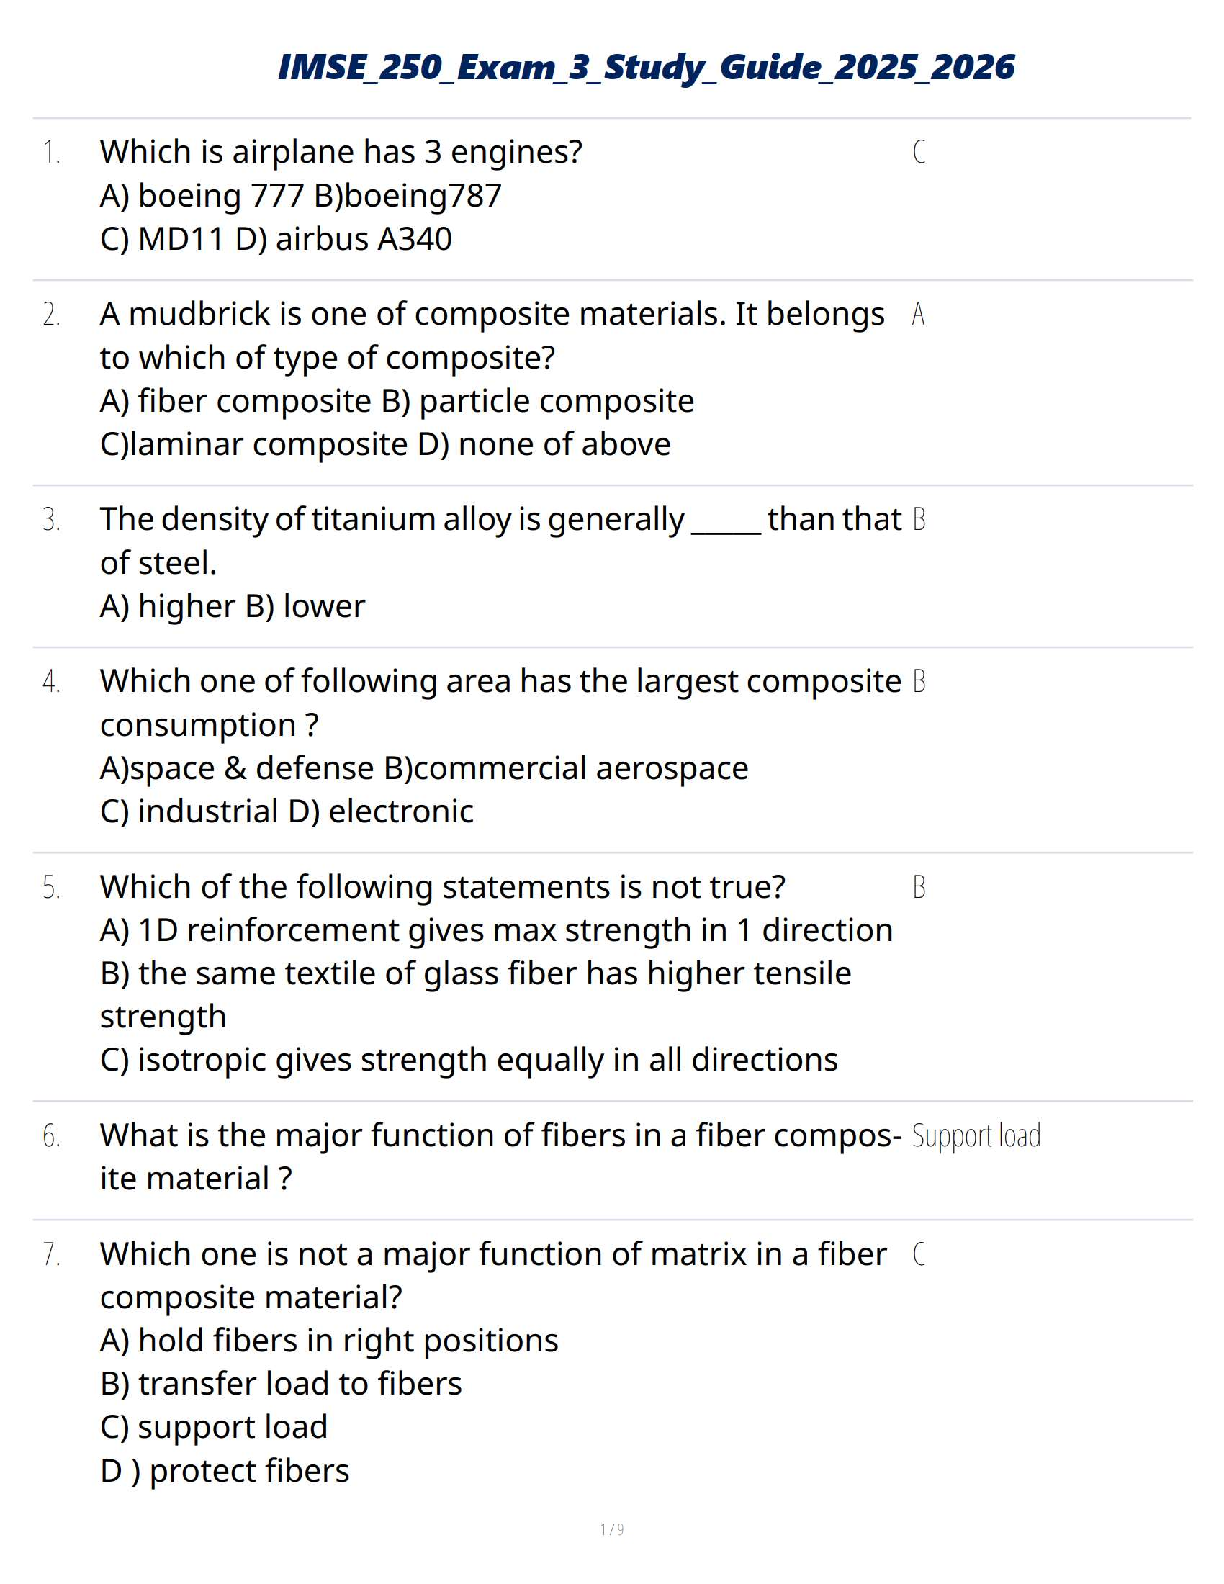Click the IMSE_250_Exam_3_Study_Guide title heading

point(646,67)
